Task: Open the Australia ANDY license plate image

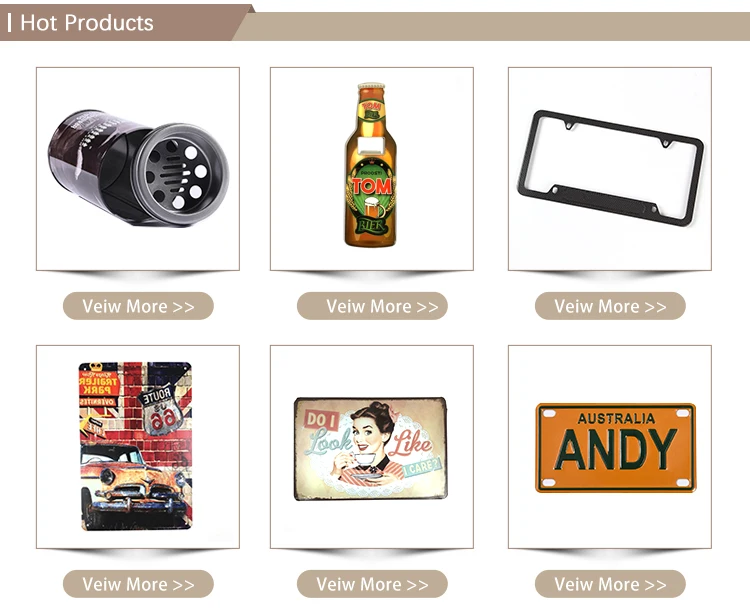Action: pyautogui.click(x=610, y=447)
